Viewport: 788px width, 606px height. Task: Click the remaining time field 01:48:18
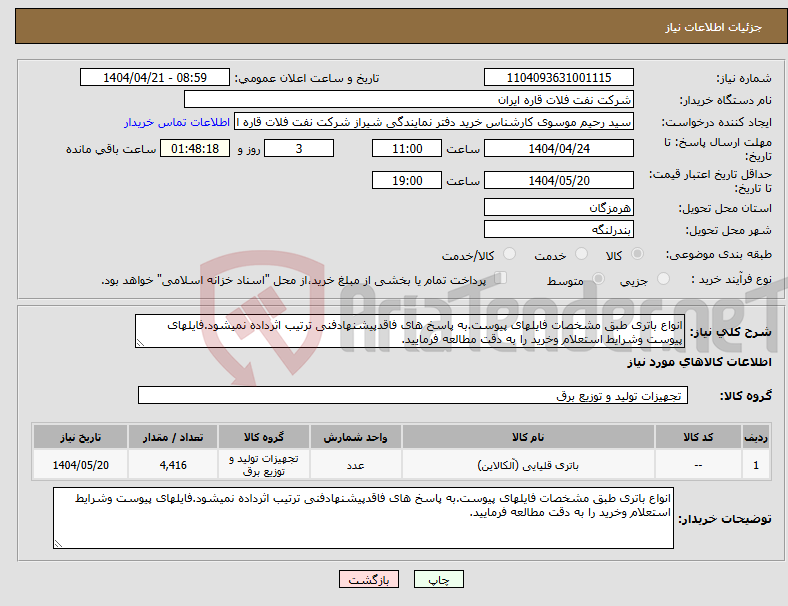coord(195,148)
